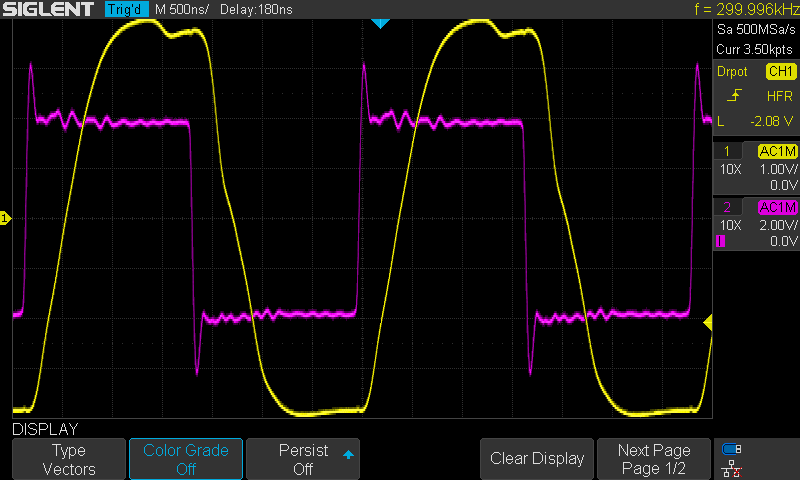Viewport: 800px width, 480px height.
Task: Select the Type Vectors softkey
Action: [69, 459]
